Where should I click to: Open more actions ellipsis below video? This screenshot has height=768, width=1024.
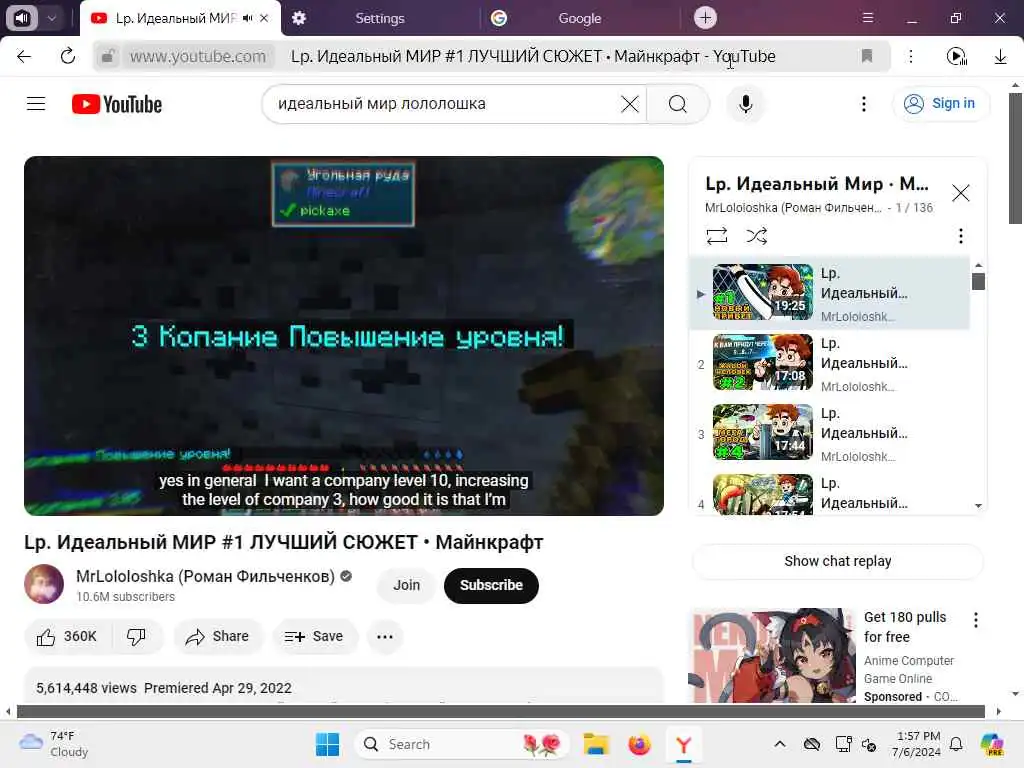tap(385, 637)
